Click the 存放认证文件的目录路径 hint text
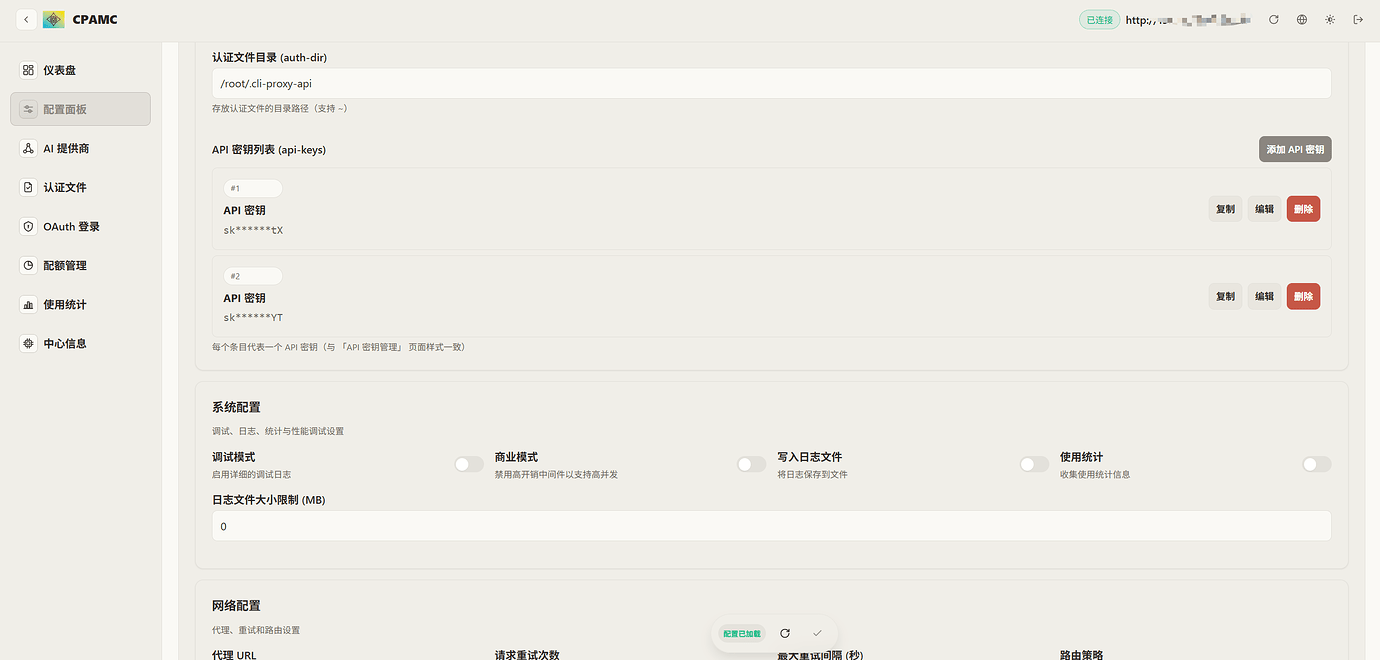 [x=280, y=108]
